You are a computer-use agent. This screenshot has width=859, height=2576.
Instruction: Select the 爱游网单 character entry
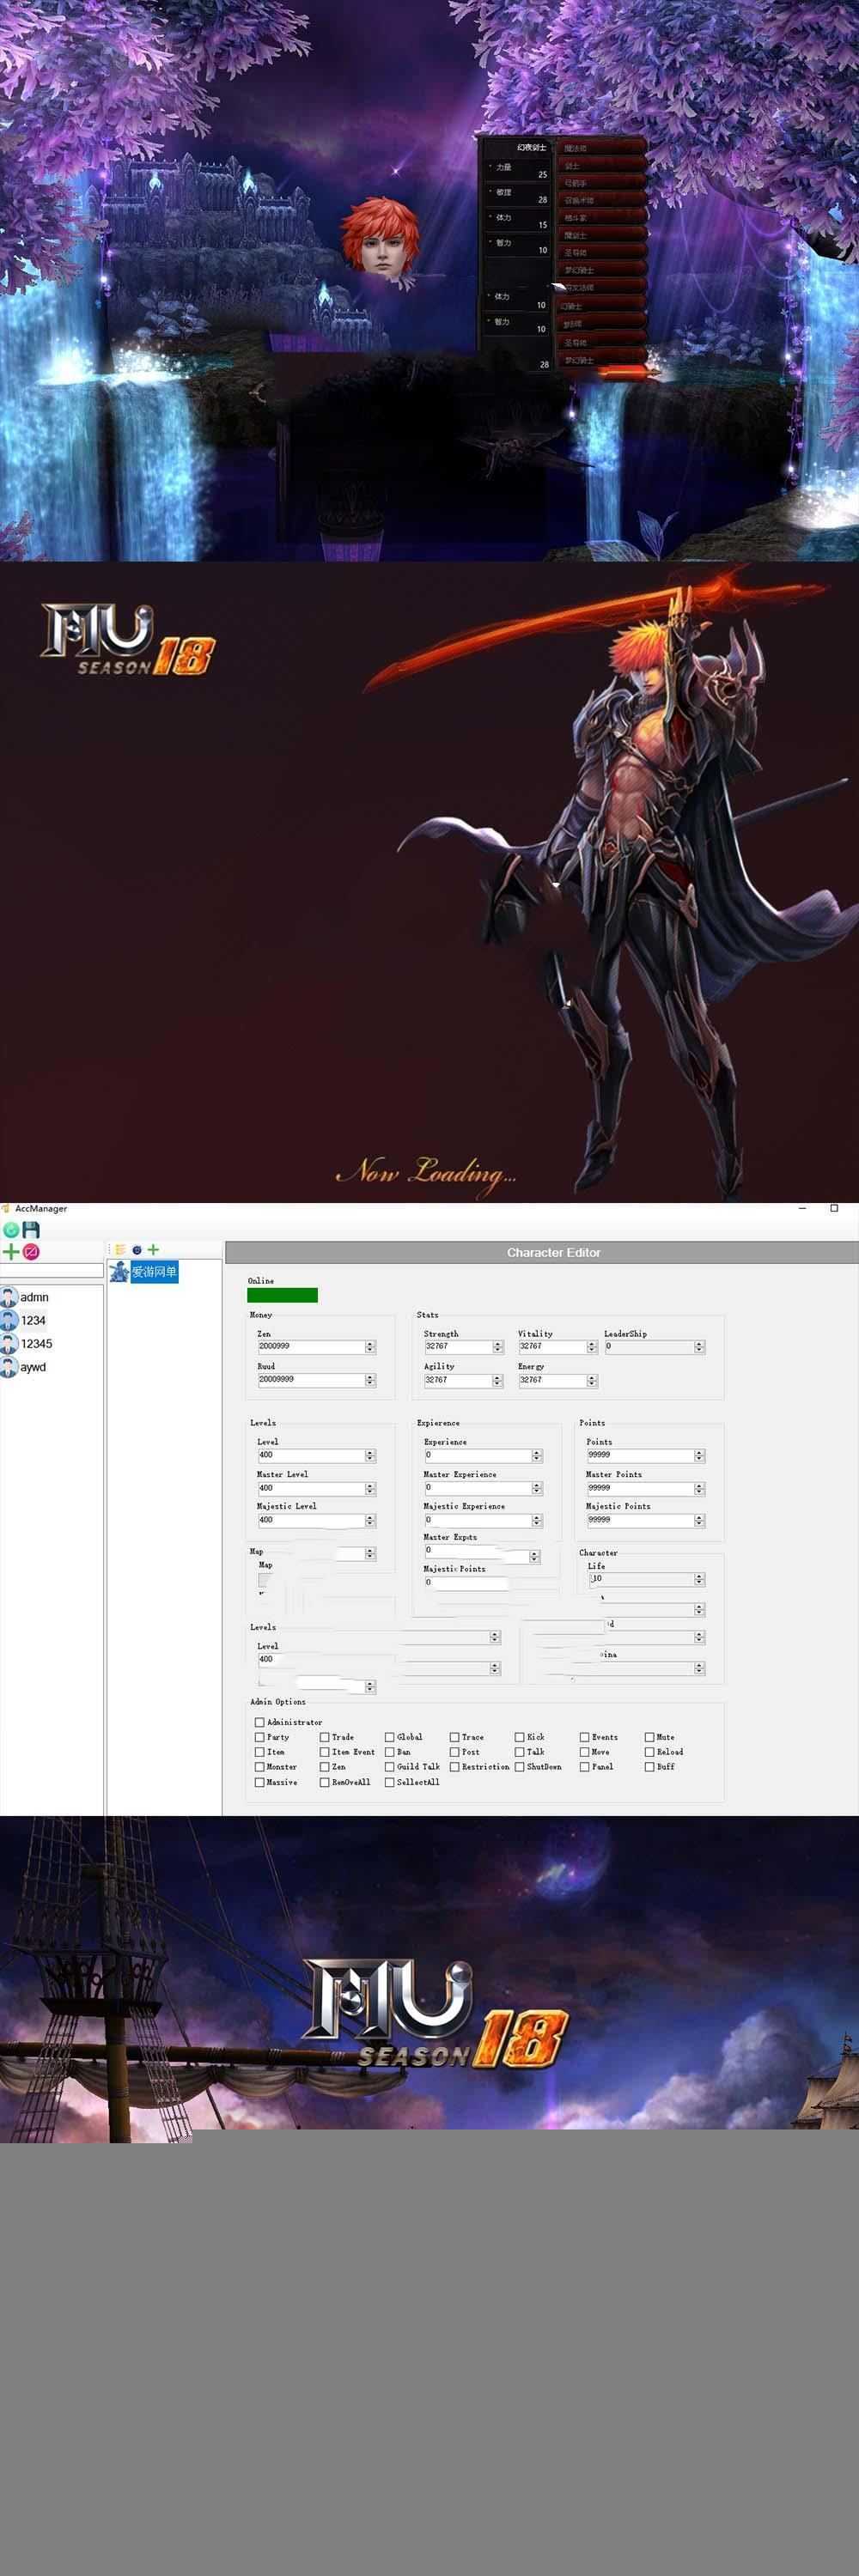pyautogui.click(x=153, y=1272)
